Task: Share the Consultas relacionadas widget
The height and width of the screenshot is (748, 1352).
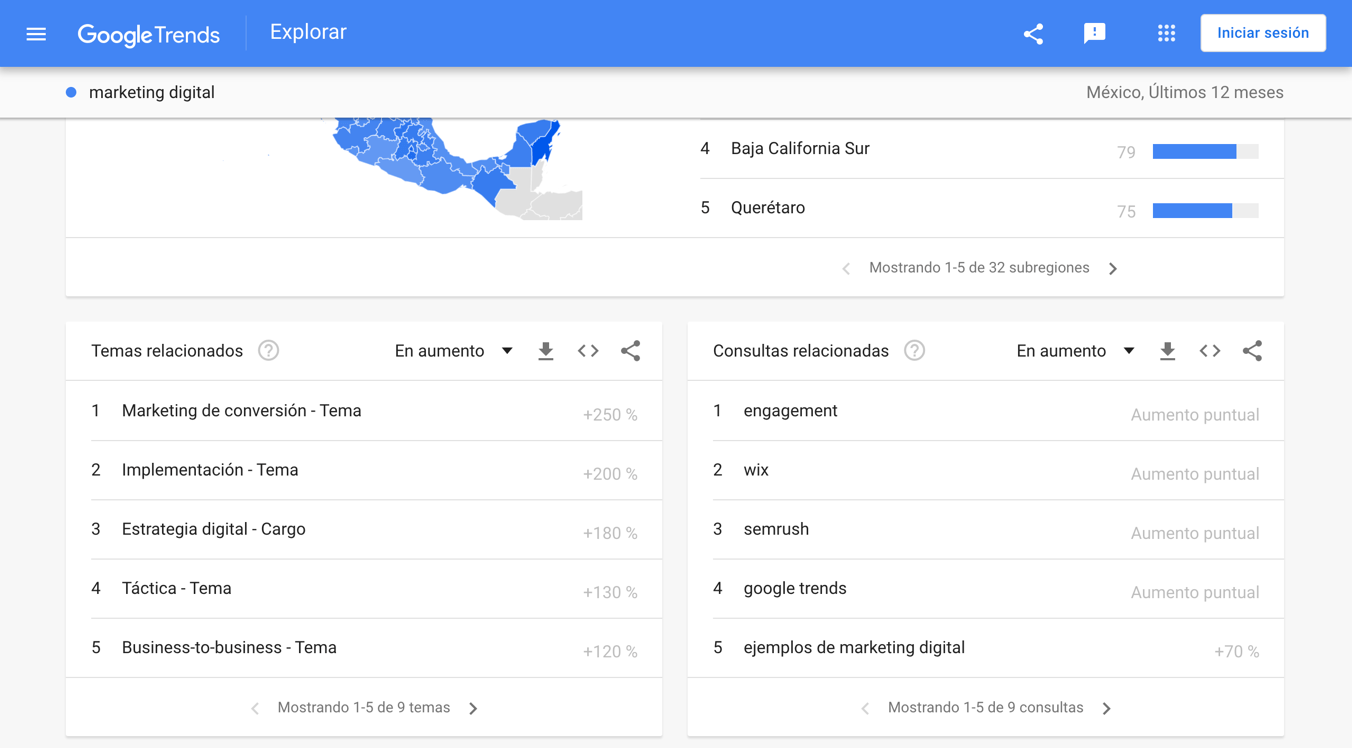Action: tap(1252, 351)
